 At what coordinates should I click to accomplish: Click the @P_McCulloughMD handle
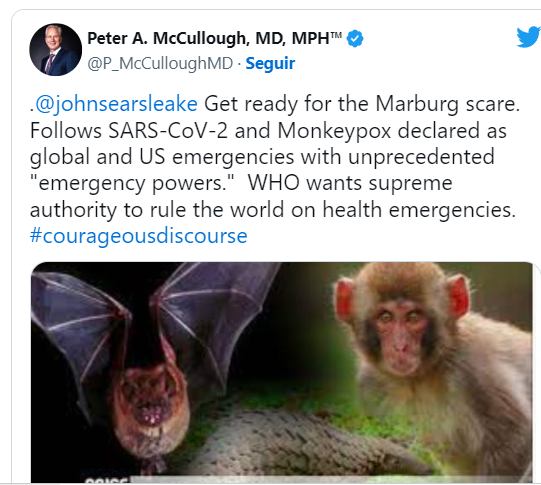pyautogui.click(x=160, y=63)
